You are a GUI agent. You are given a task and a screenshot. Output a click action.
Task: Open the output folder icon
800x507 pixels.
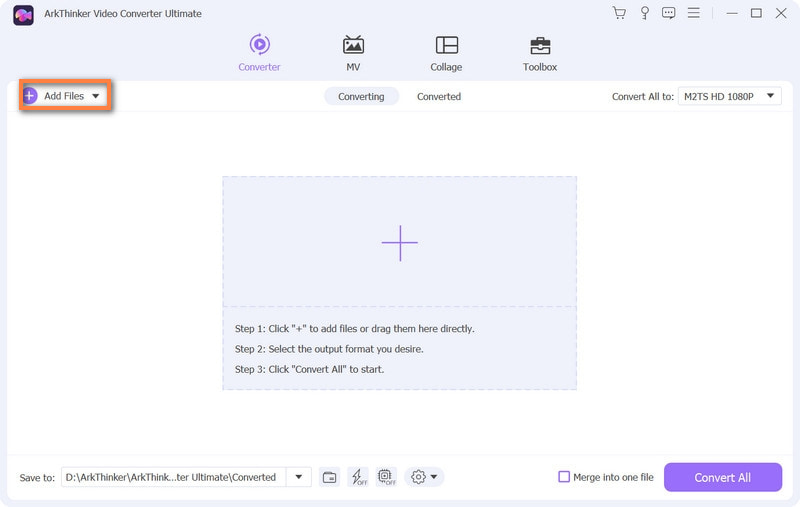(x=330, y=477)
